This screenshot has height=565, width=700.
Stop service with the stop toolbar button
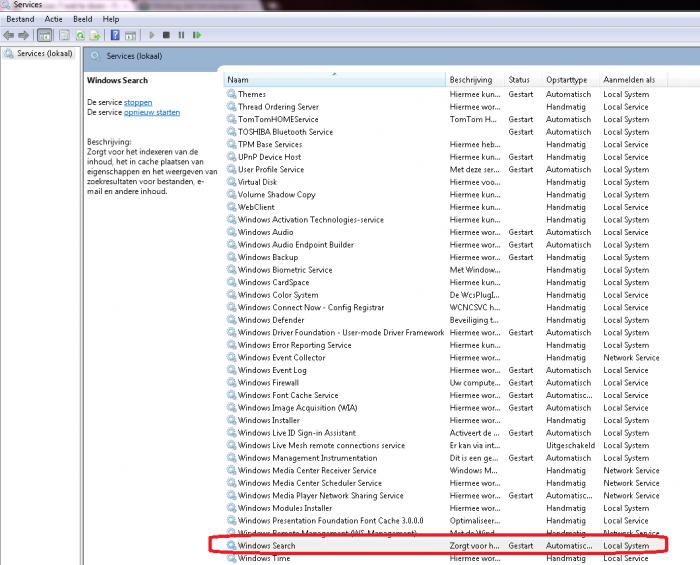click(166, 35)
